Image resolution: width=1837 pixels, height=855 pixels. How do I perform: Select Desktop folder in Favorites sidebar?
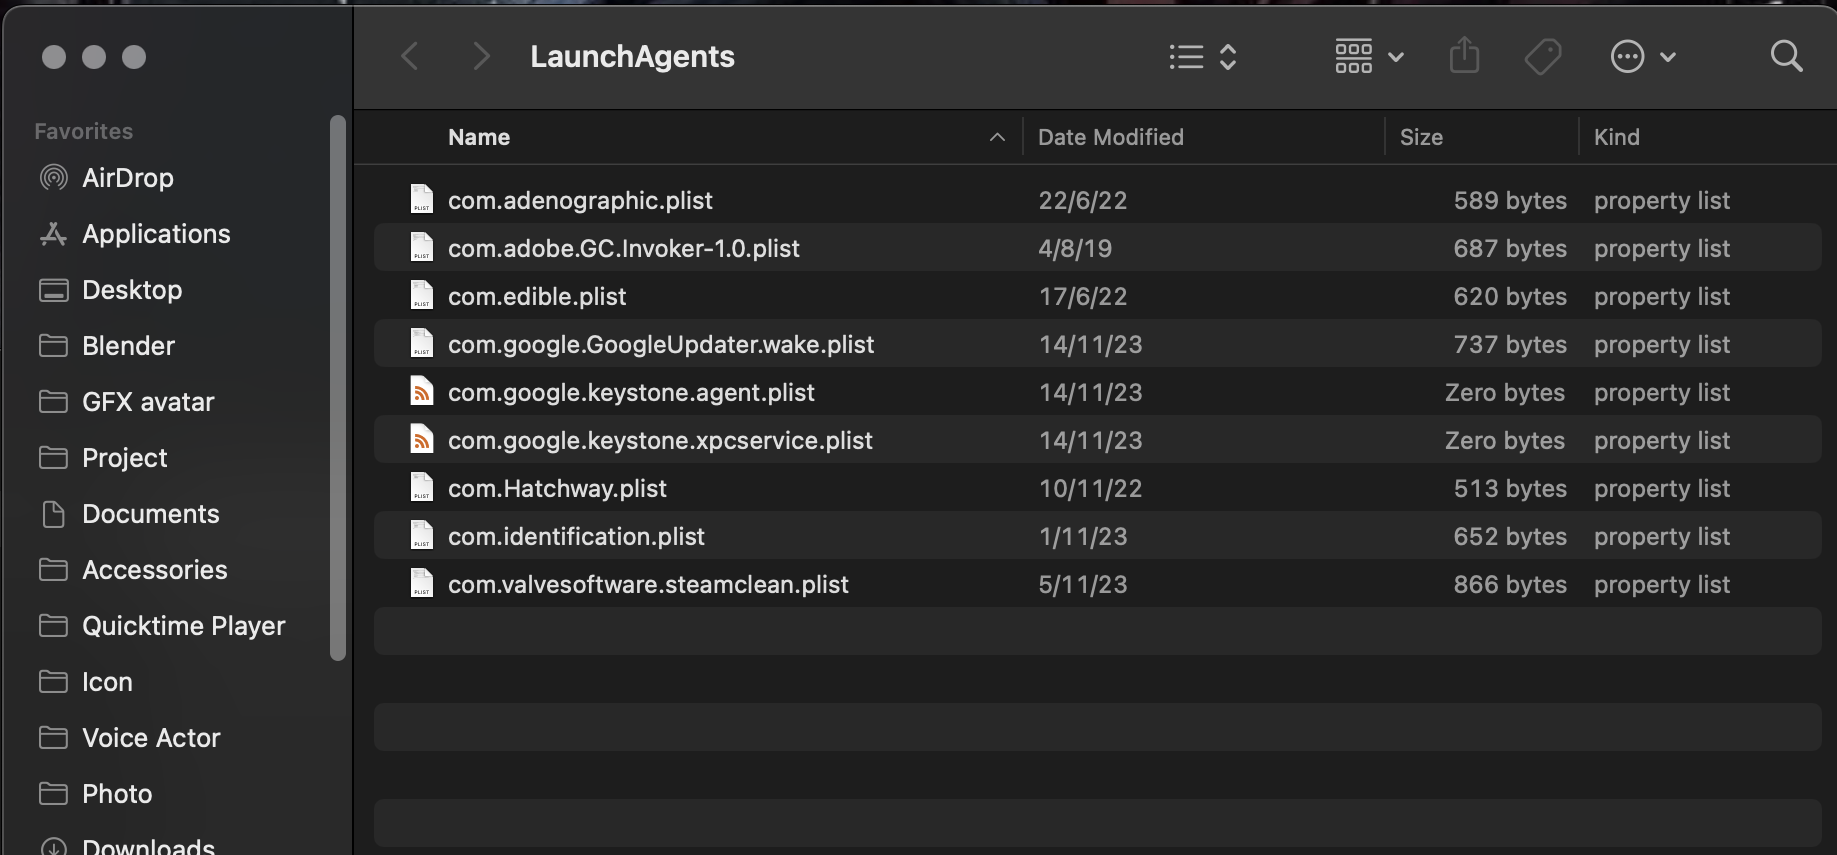tap(131, 290)
